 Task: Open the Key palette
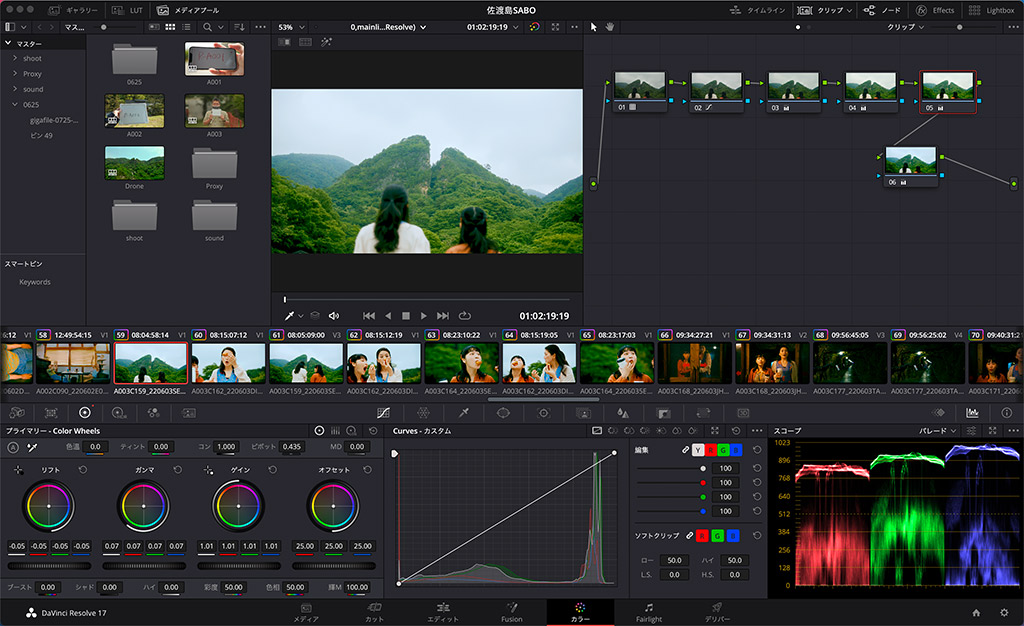(x=664, y=413)
